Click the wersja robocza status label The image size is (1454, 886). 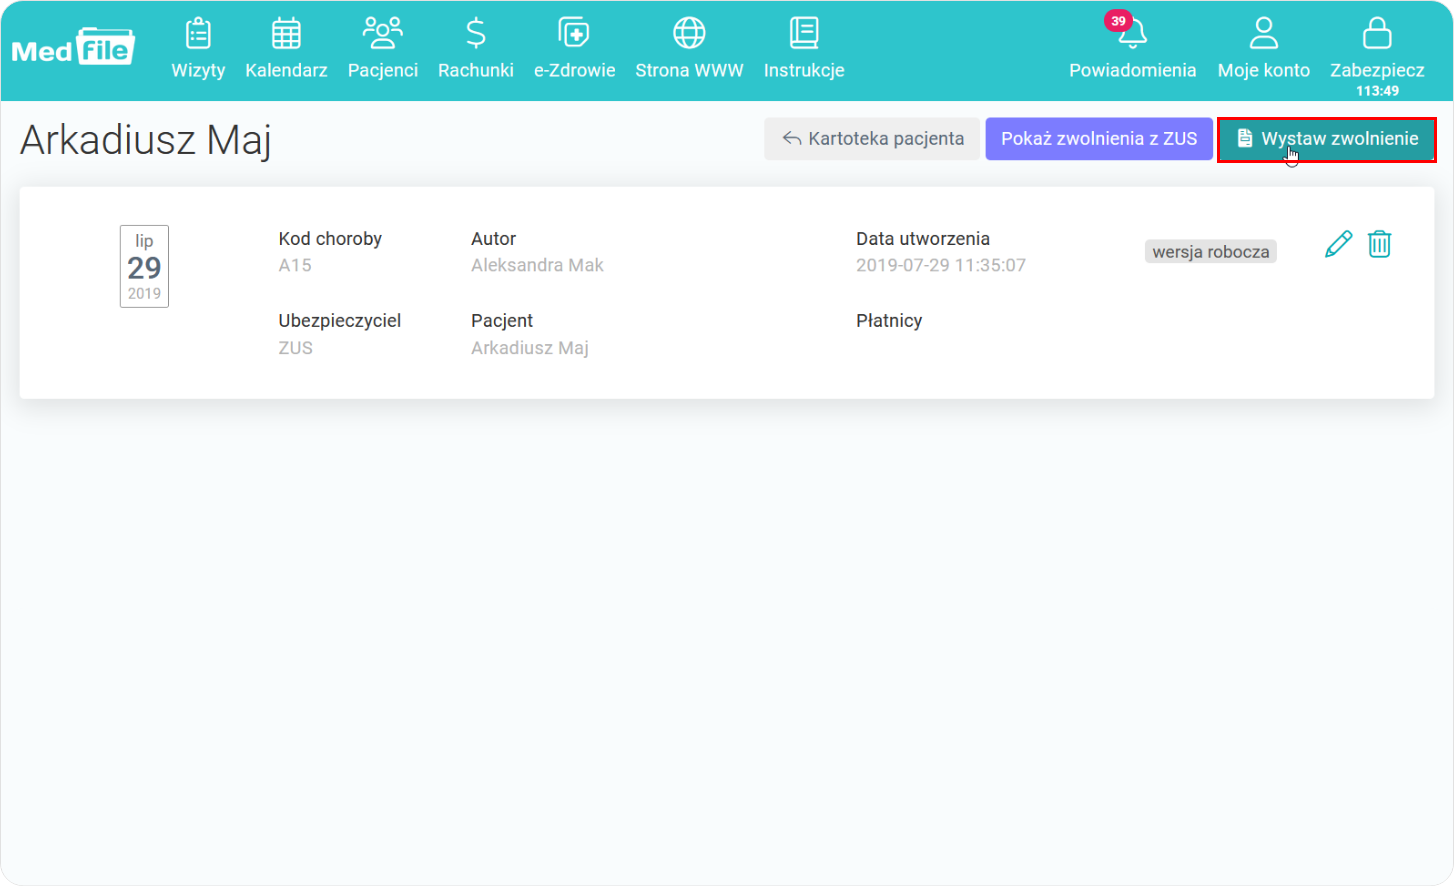1210,252
